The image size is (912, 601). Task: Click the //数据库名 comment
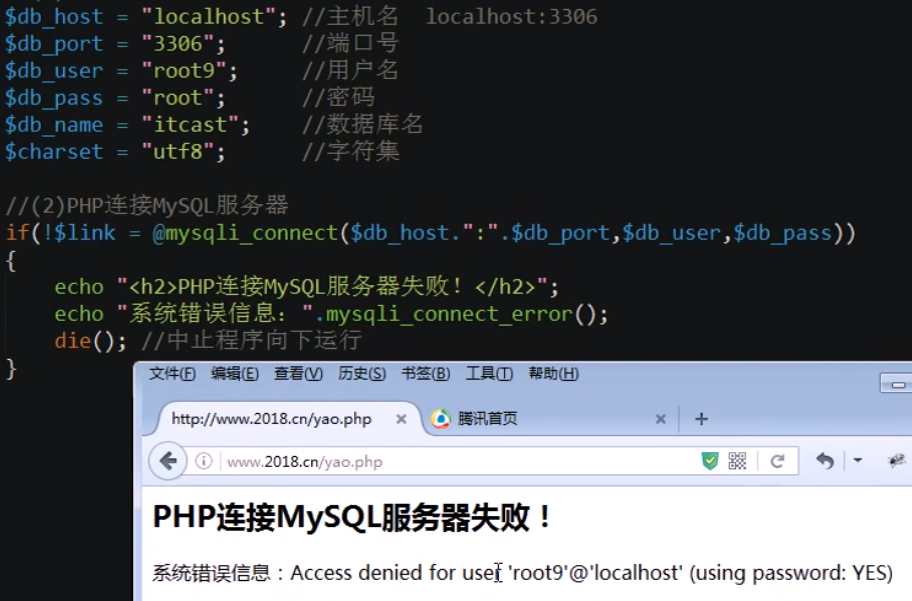pyautogui.click(x=363, y=124)
